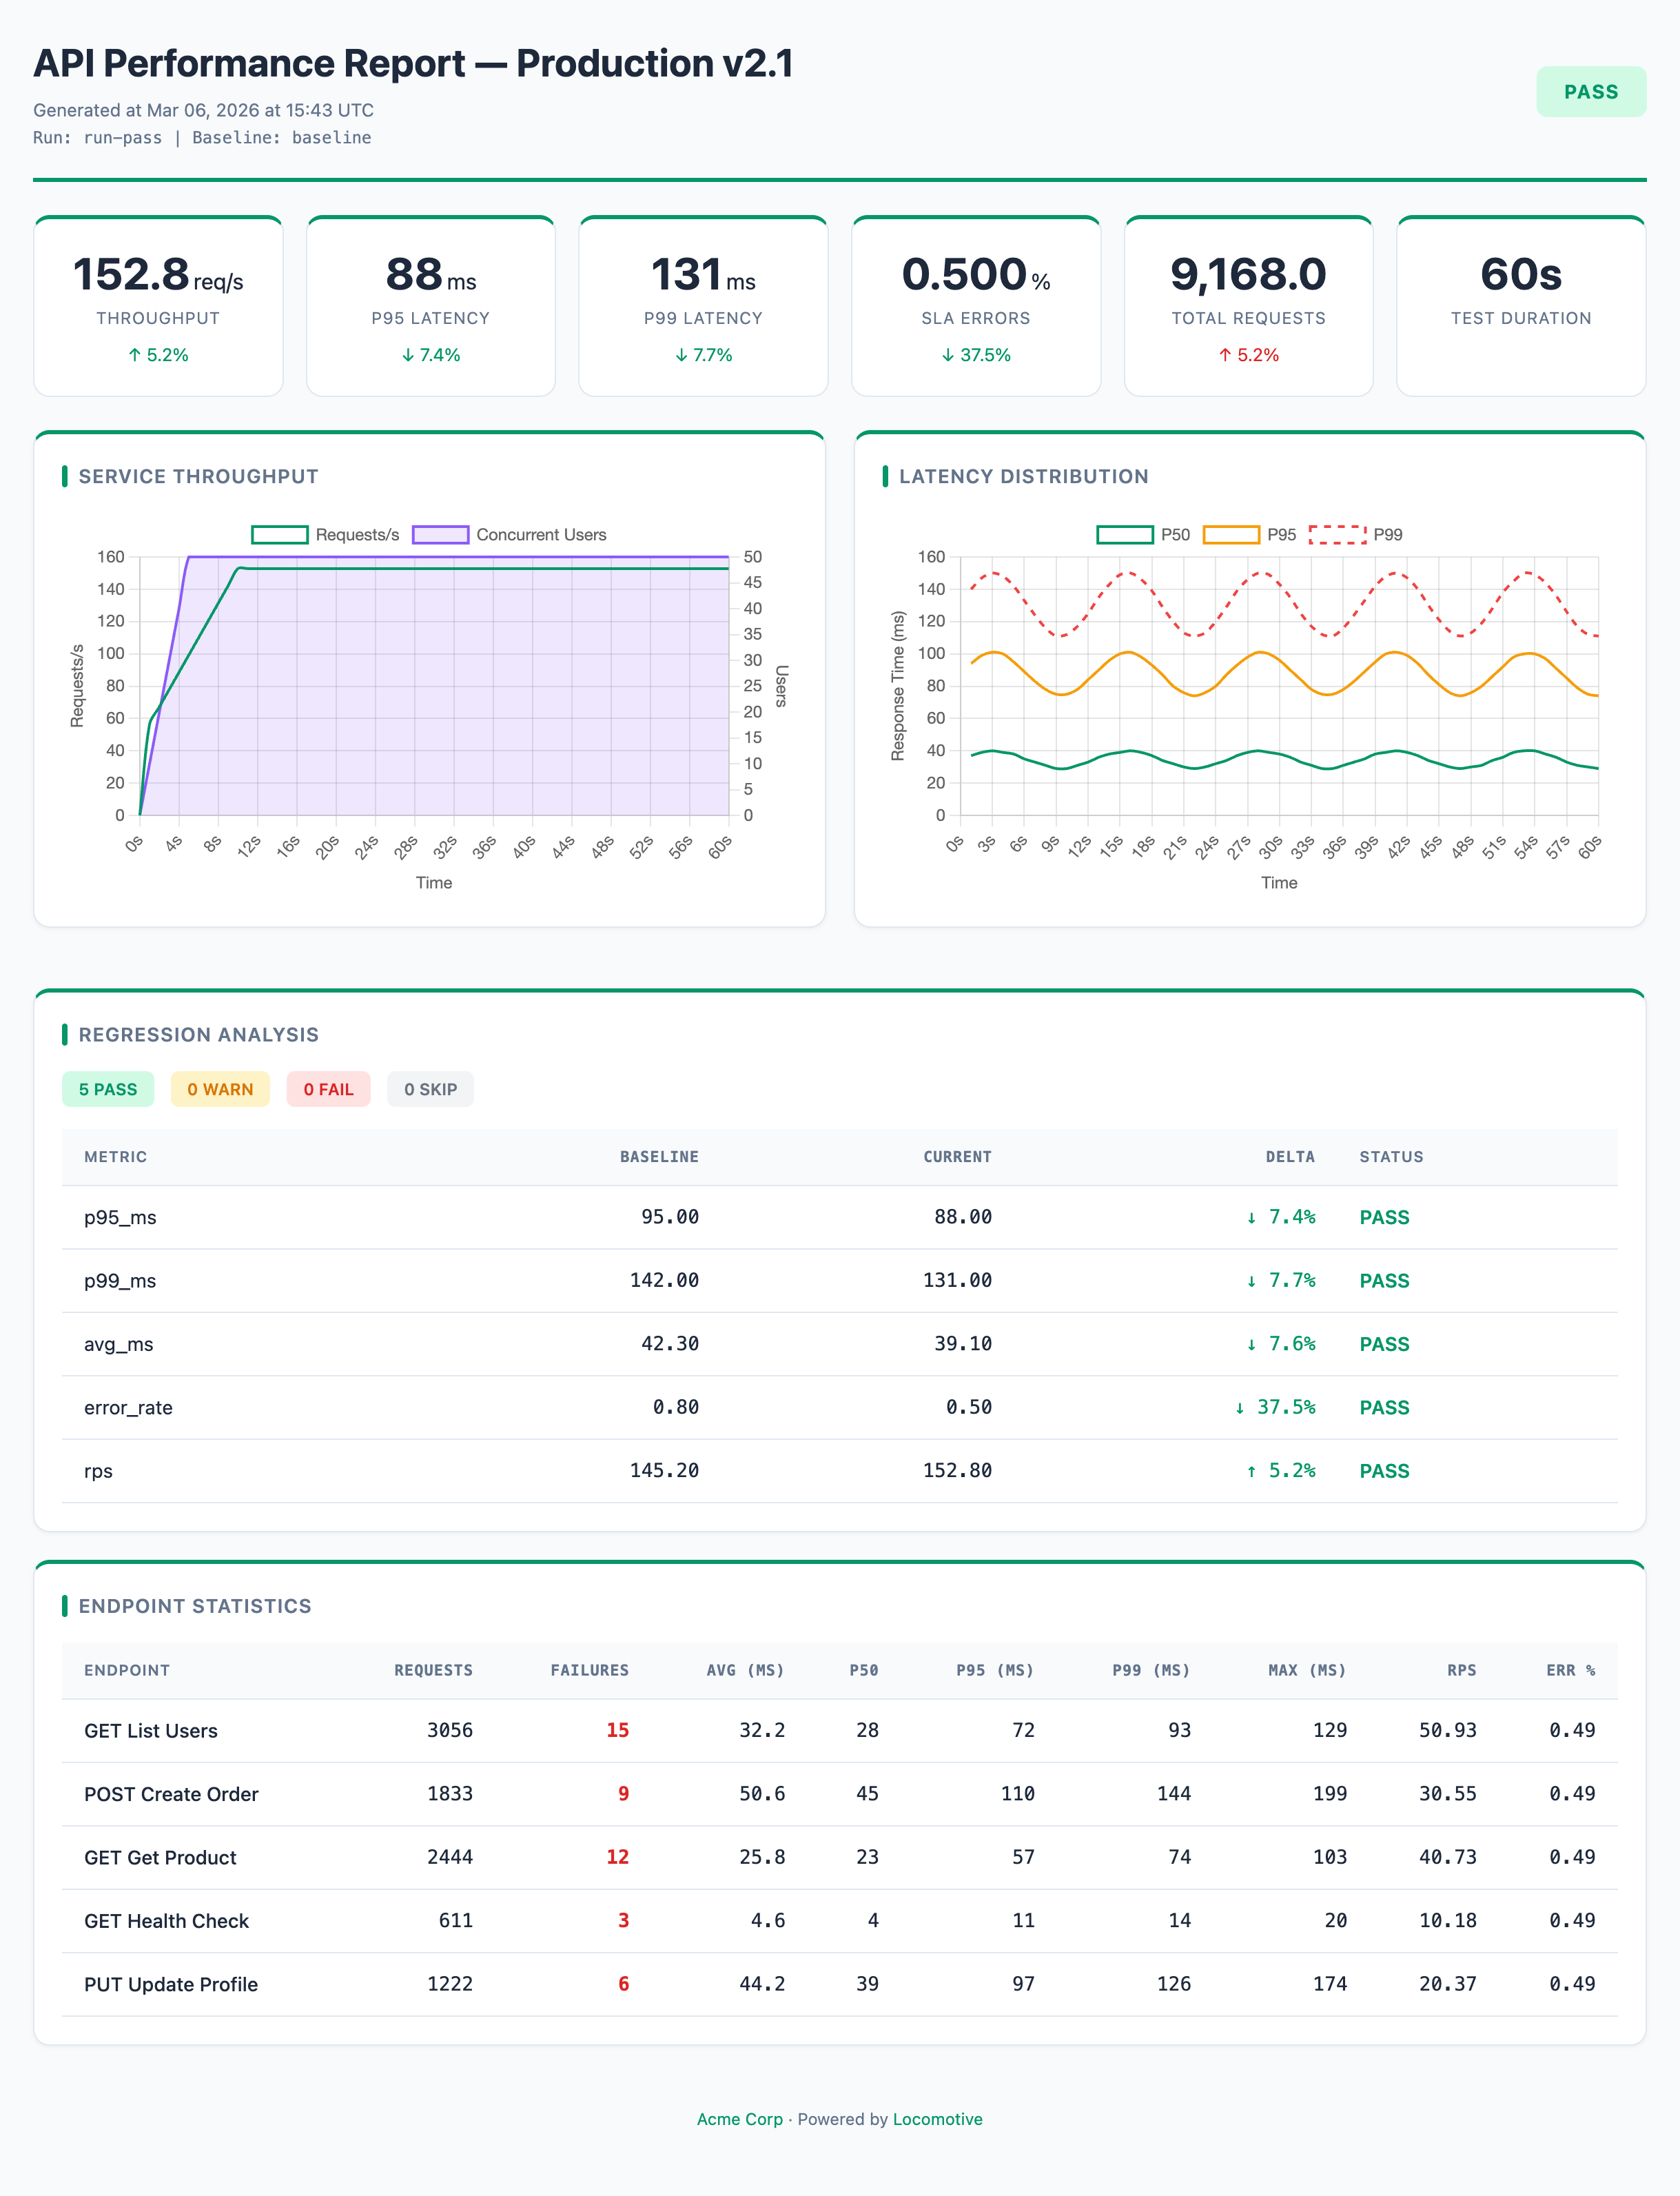This screenshot has height=2196, width=1680.
Task: Click the 174 max for PUT Update Profile
Action: 1330,1984
